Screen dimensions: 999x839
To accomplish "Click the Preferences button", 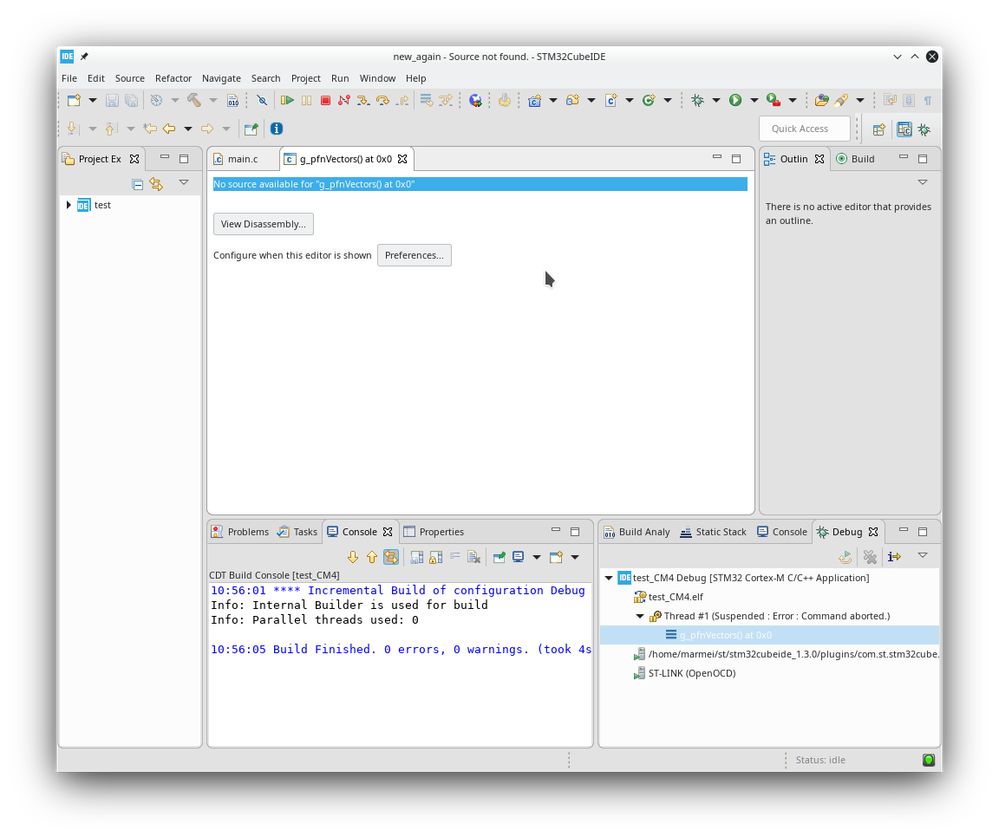I will (414, 255).
